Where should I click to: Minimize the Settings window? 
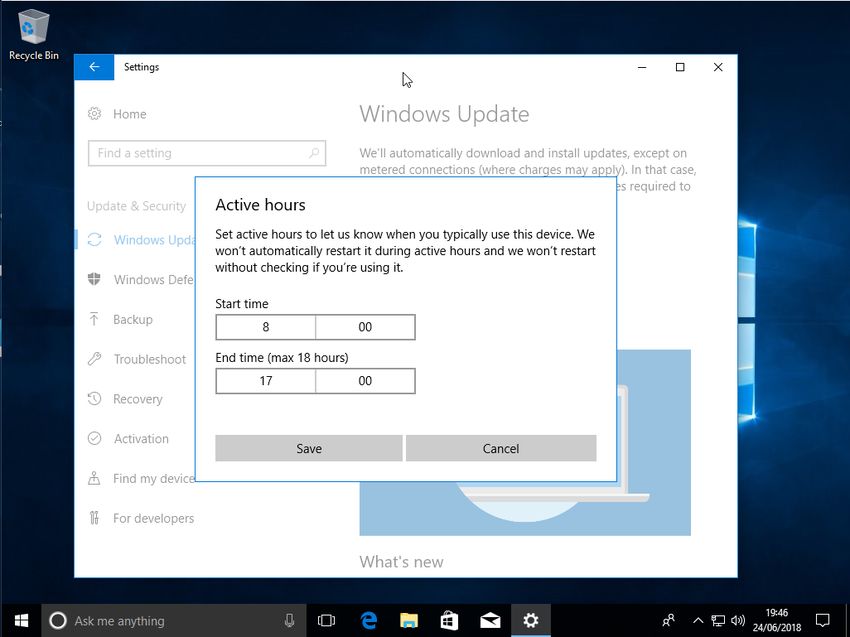pos(642,67)
